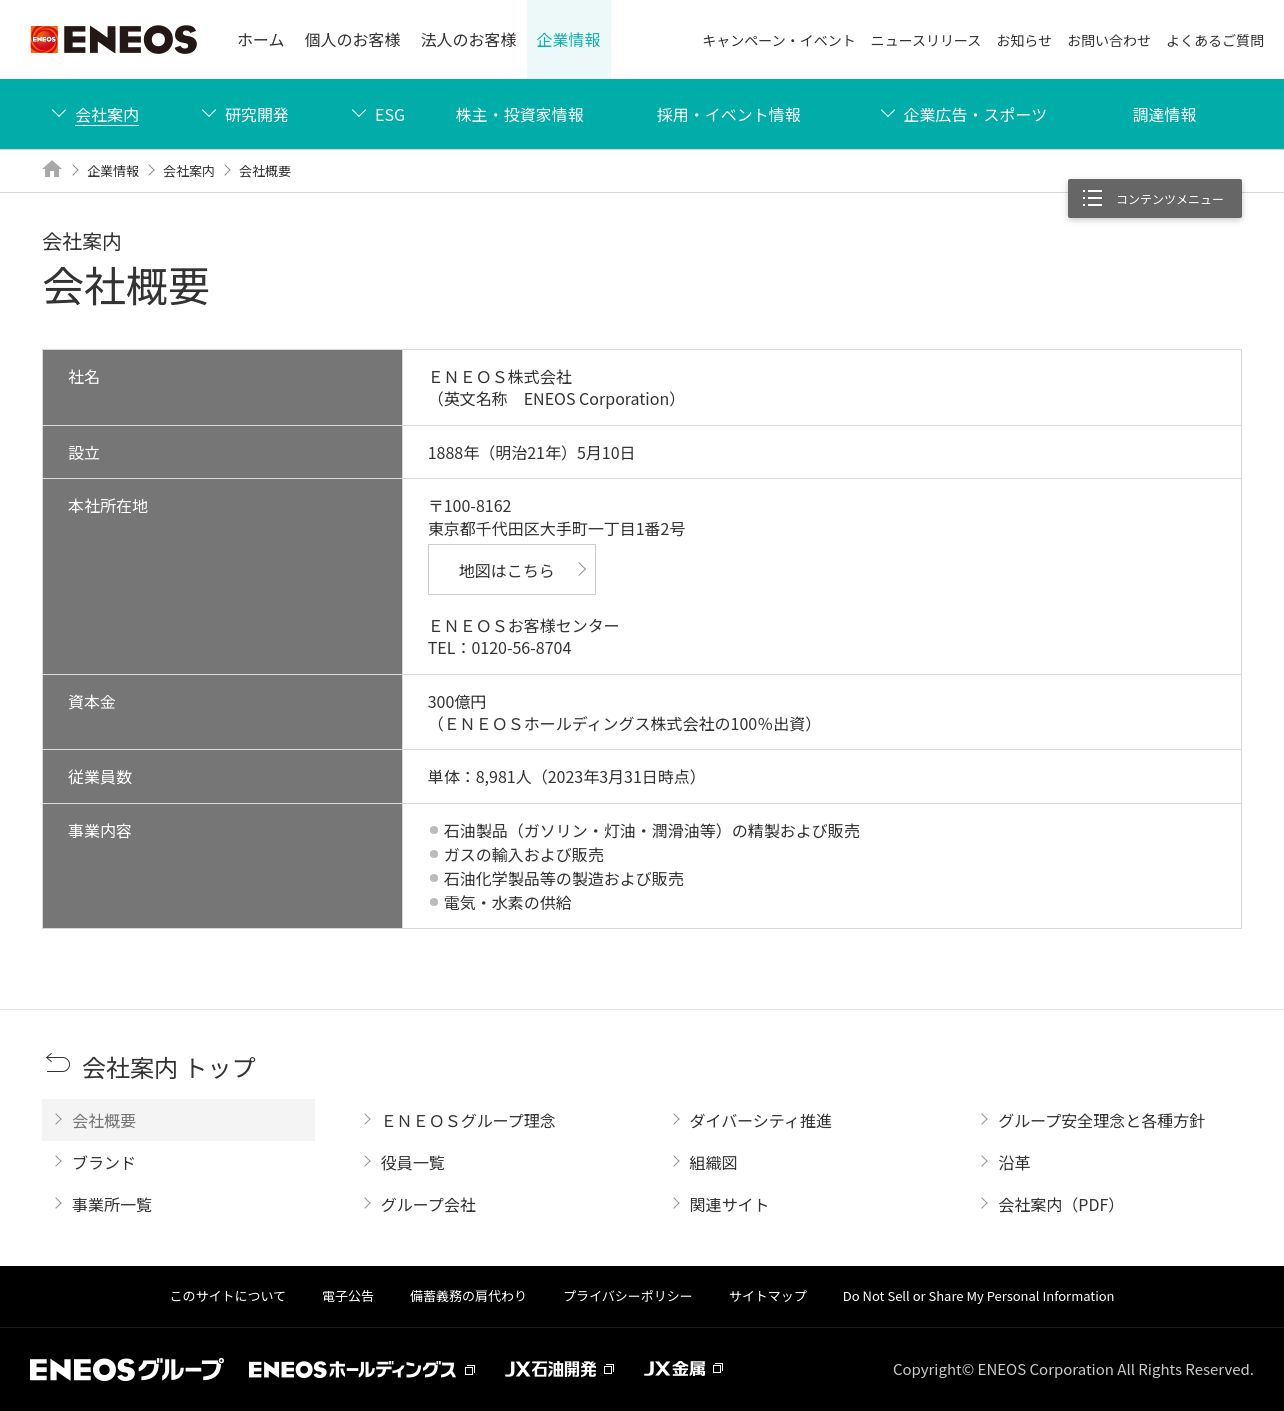Open the 役員一覧 link
The image size is (1284, 1411).
pyautogui.click(x=413, y=1163)
